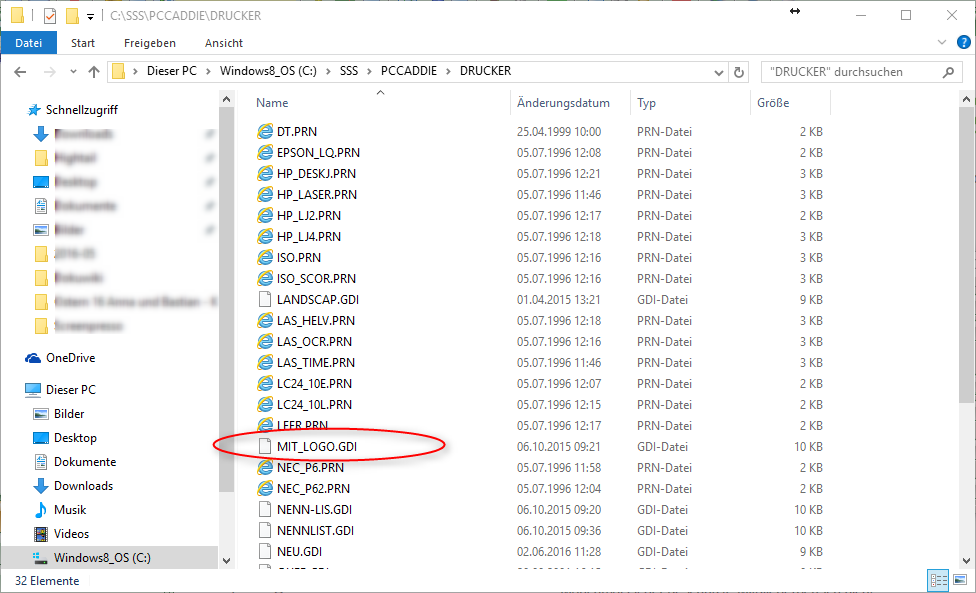
Task: Select the LAS_TIME.PRN file icon
Action: point(265,363)
